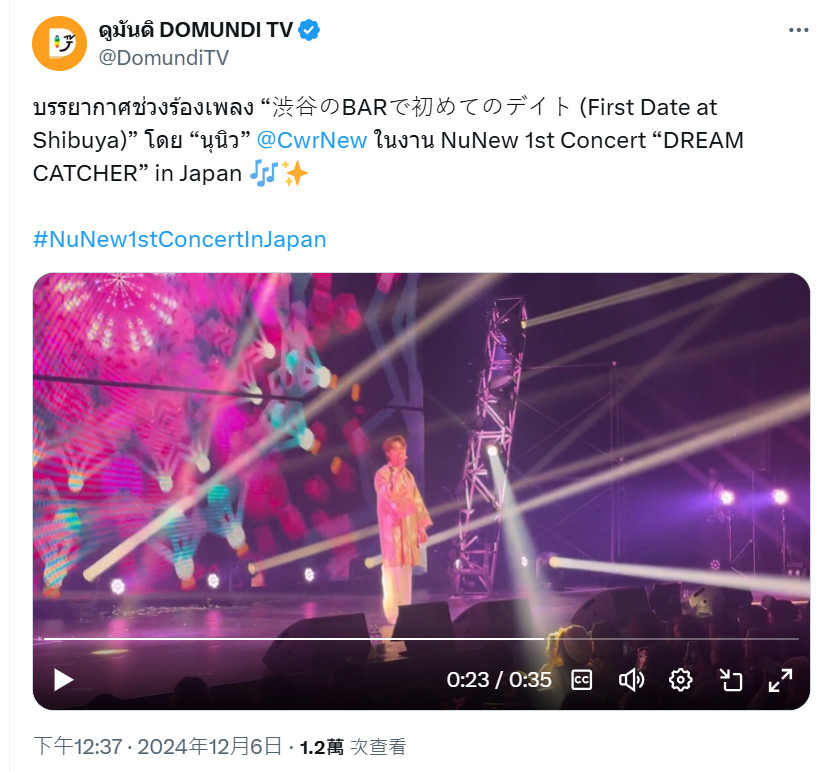The image size is (833, 772).
Task: Click the ดูมันดิ DOMUNDI TV display name
Action: pyautogui.click(x=196, y=30)
